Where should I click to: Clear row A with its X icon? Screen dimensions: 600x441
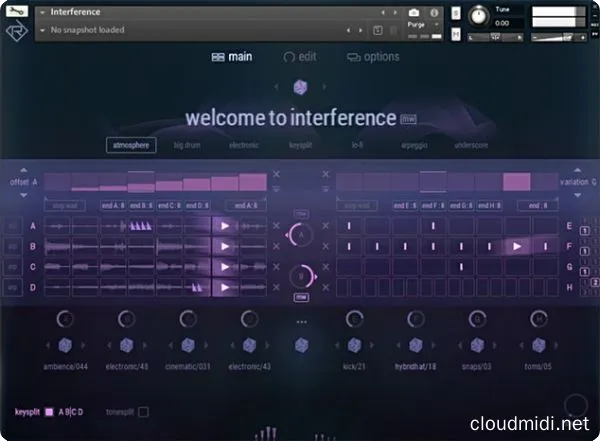pos(276,226)
